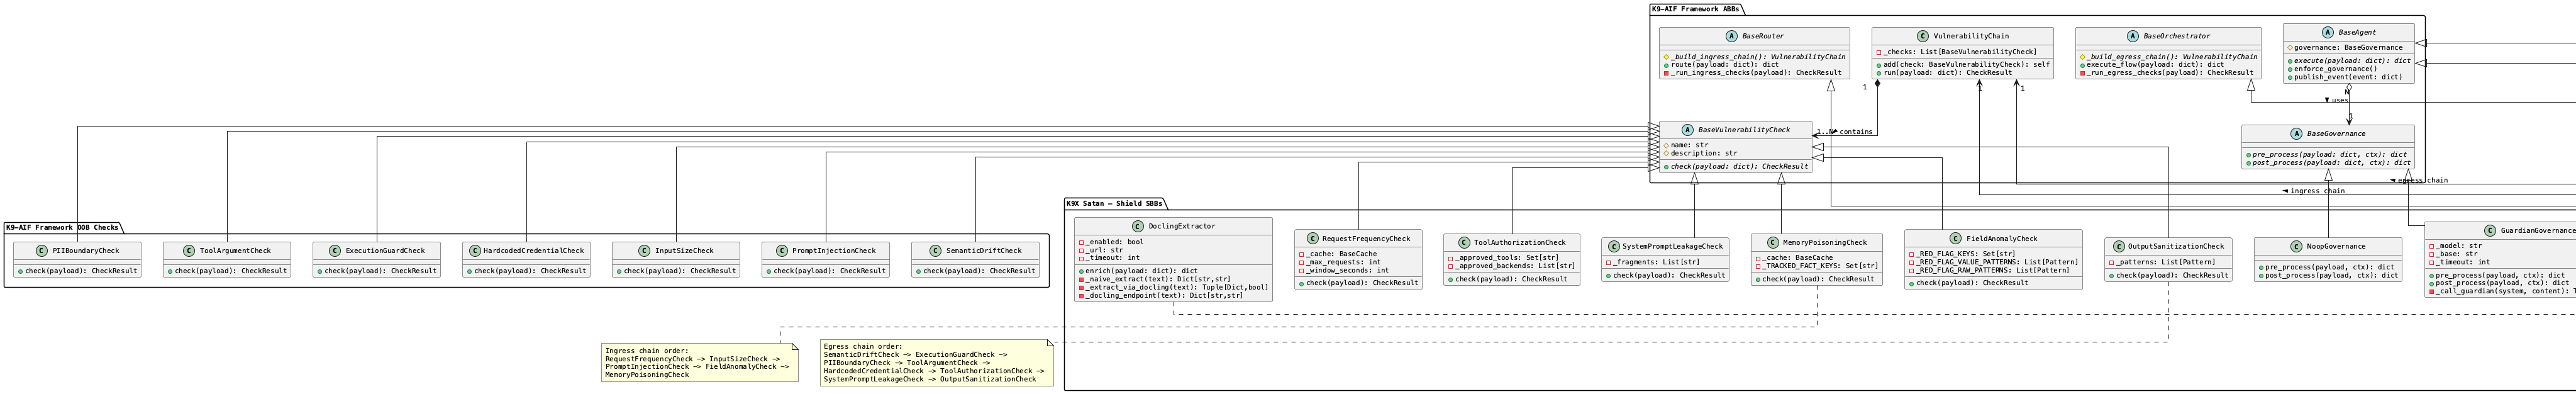Click 'check(payload: dict): CheckResult' abstract method

pyautogui.click(x=1740, y=166)
